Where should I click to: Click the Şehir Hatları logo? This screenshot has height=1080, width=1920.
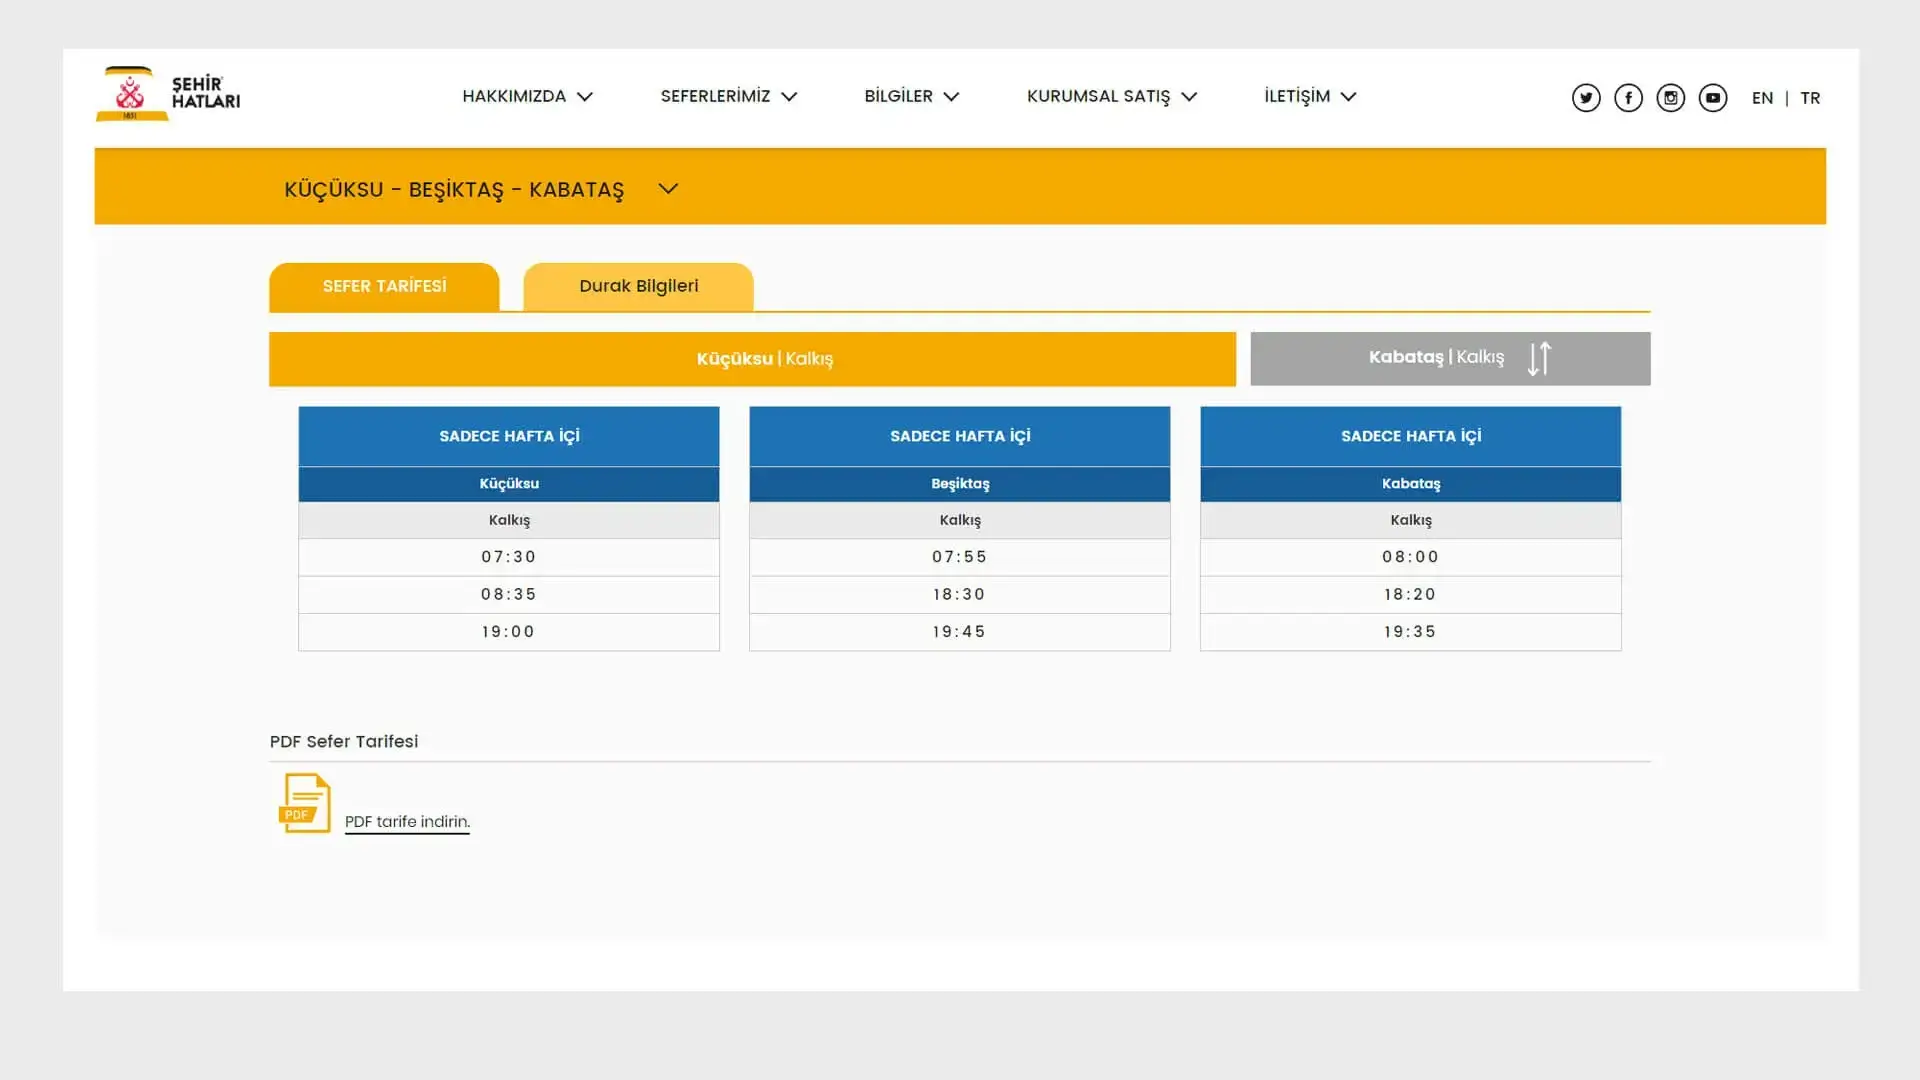(x=167, y=93)
